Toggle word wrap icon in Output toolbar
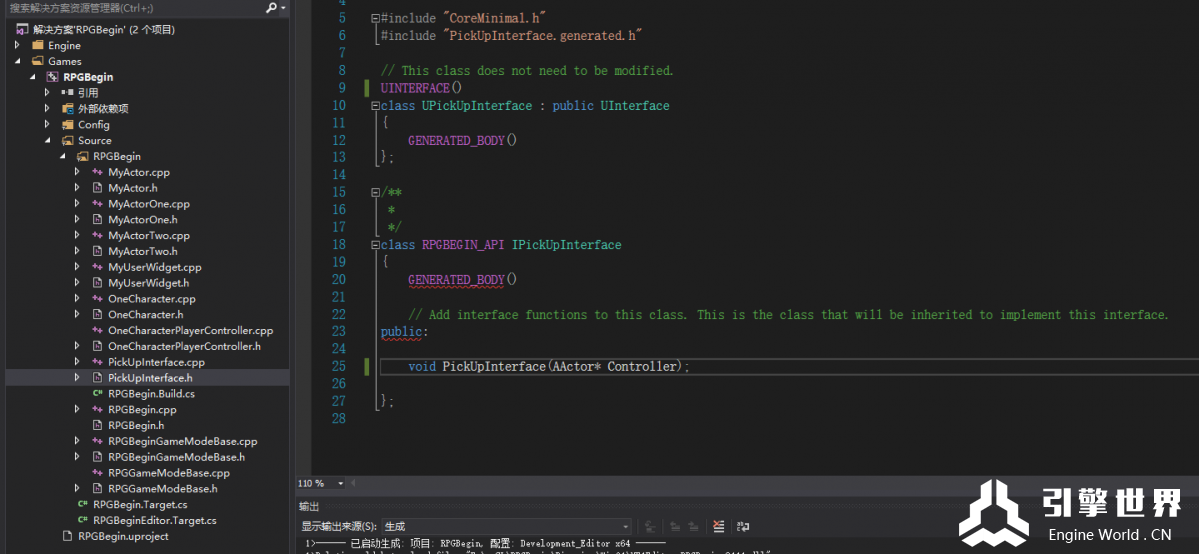1199x554 pixels. click(x=742, y=526)
